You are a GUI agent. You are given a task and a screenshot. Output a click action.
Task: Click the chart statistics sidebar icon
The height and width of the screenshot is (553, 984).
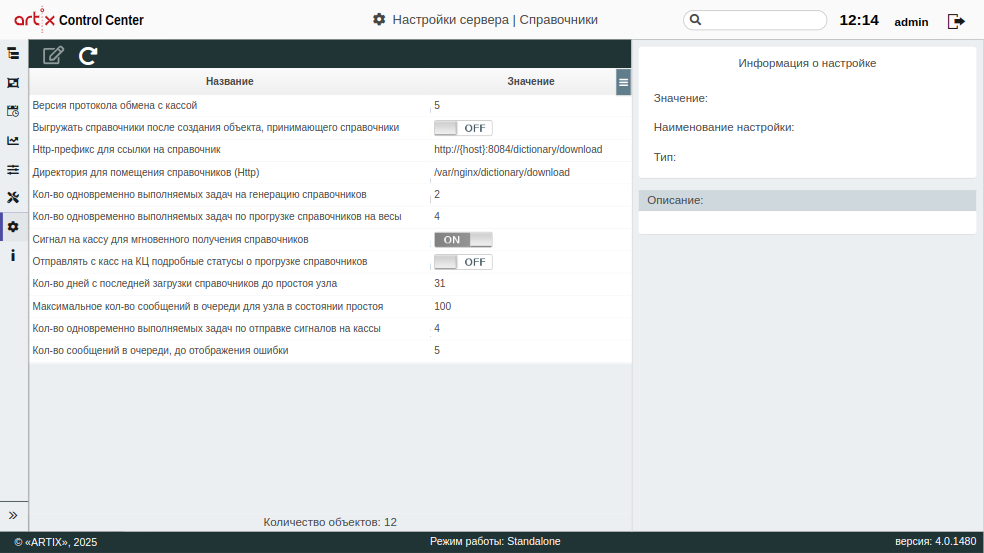pos(13,141)
